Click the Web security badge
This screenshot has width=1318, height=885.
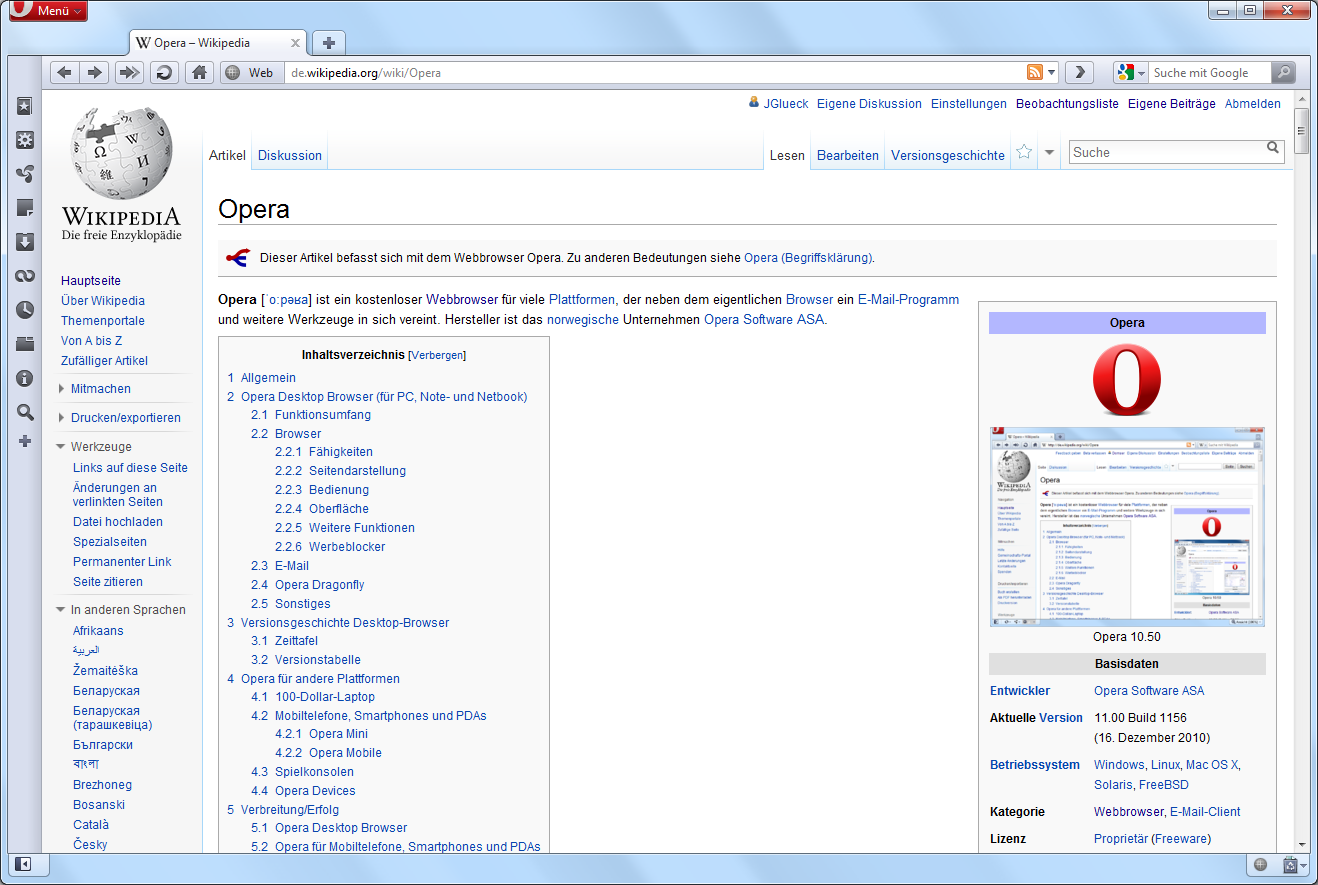click(250, 72)
